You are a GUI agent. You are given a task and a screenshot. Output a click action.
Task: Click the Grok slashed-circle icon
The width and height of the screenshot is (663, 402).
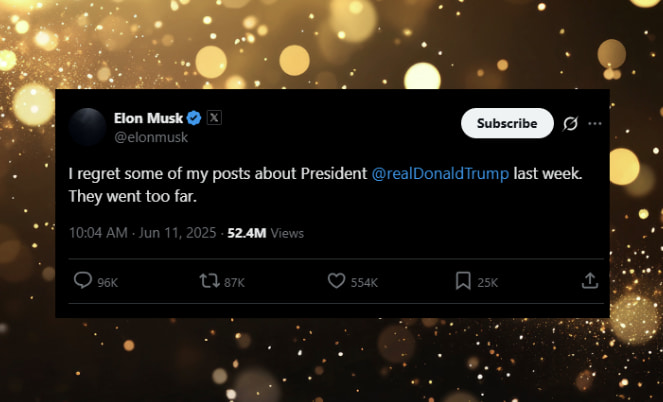click(570, 123)
